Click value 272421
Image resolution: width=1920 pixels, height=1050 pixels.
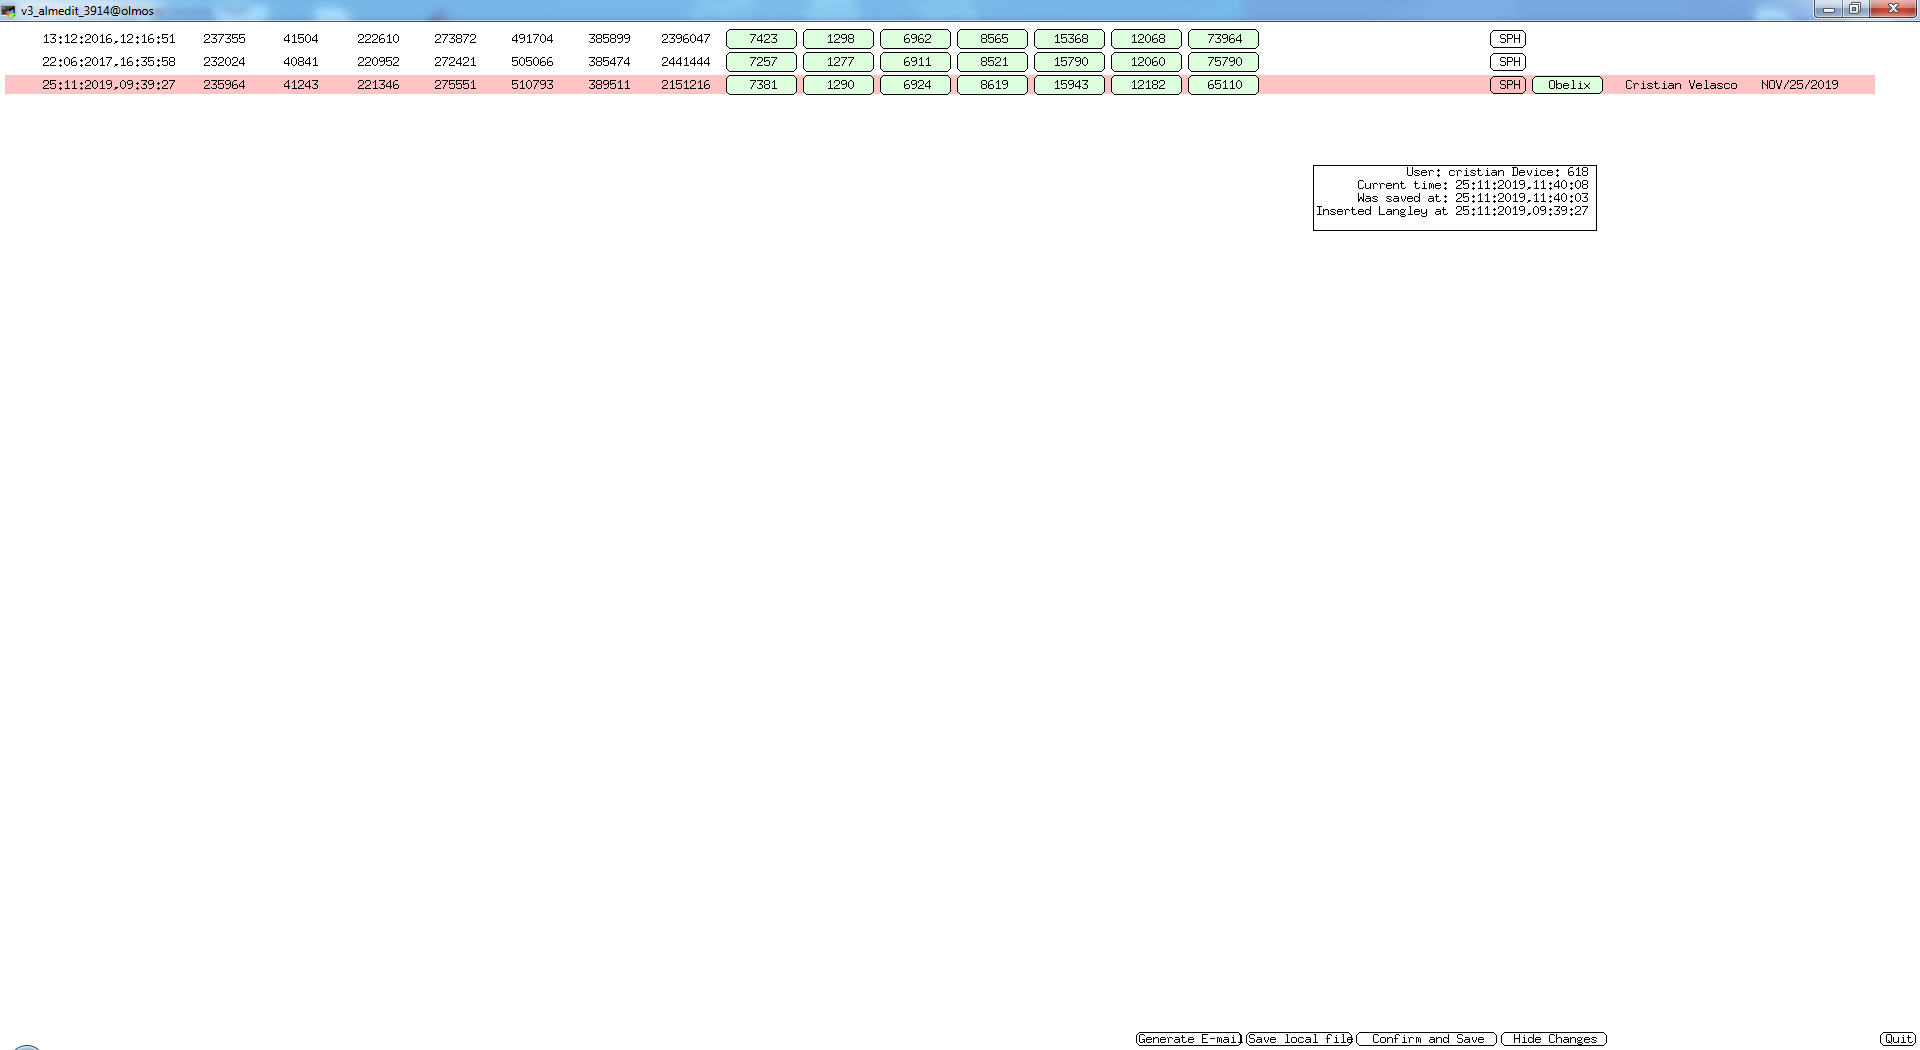455,62
